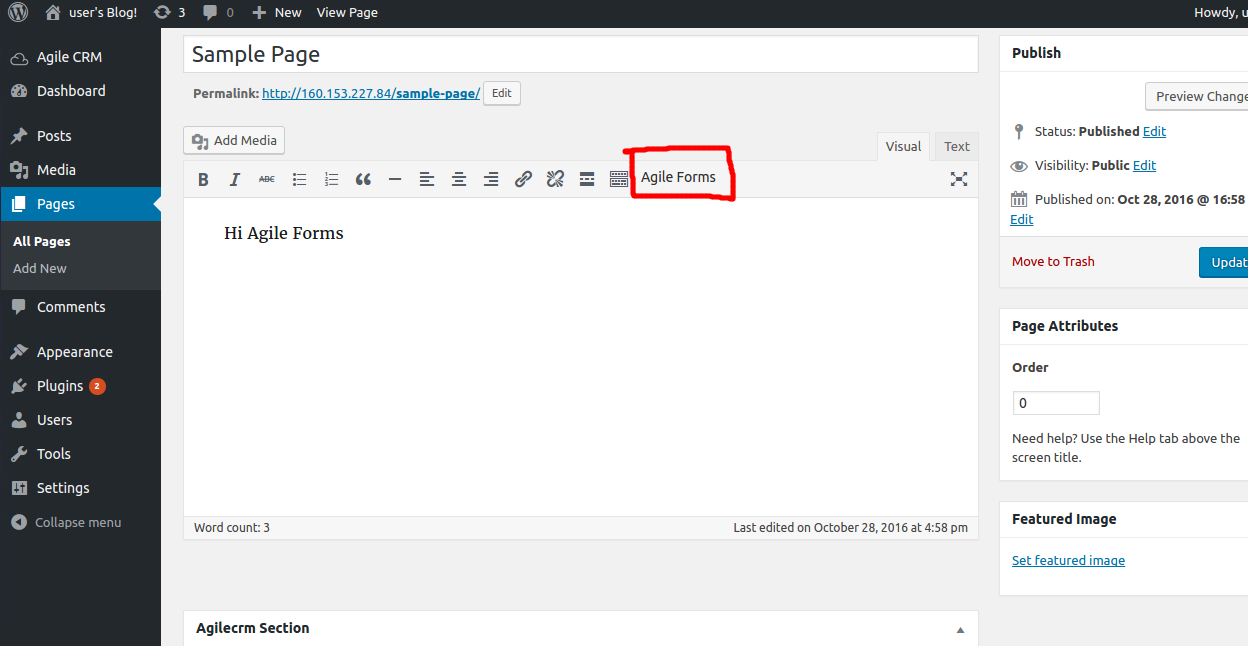The width and height of the screenshot is (1248, 646).
Task: Click the insert link icon
Action: (x=523, y=179)
